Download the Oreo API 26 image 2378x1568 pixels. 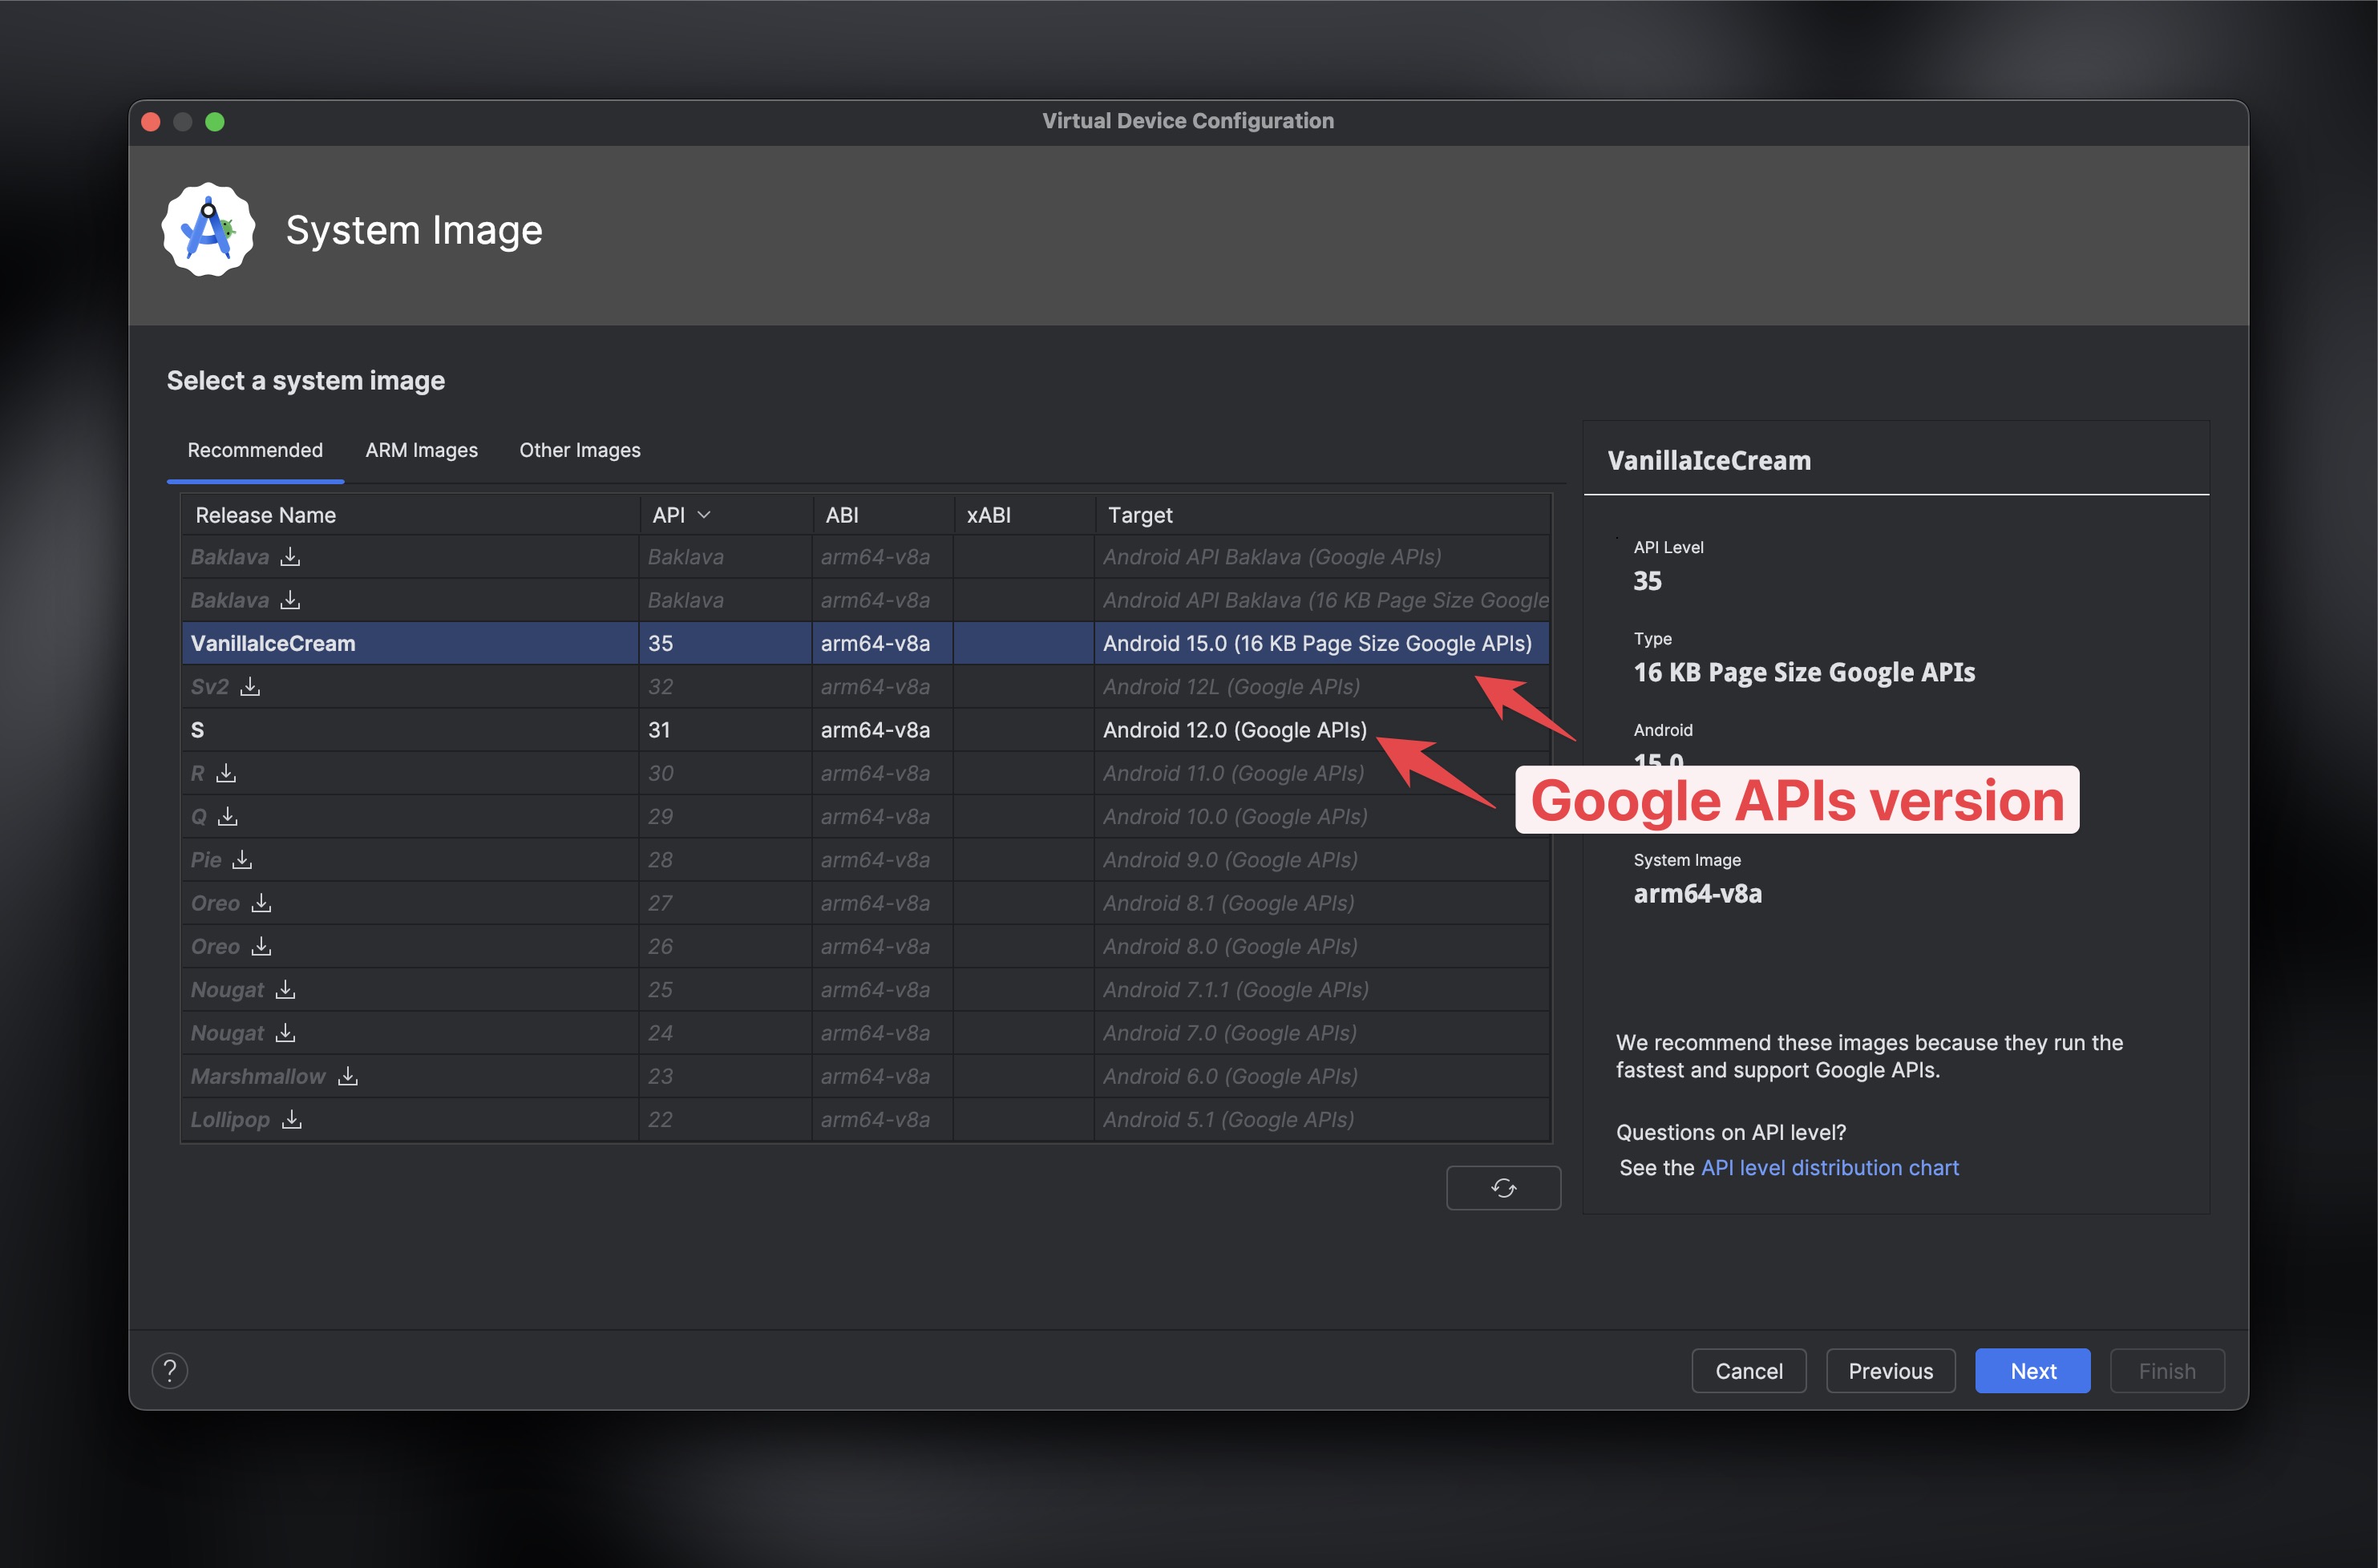tap(261, 945)
